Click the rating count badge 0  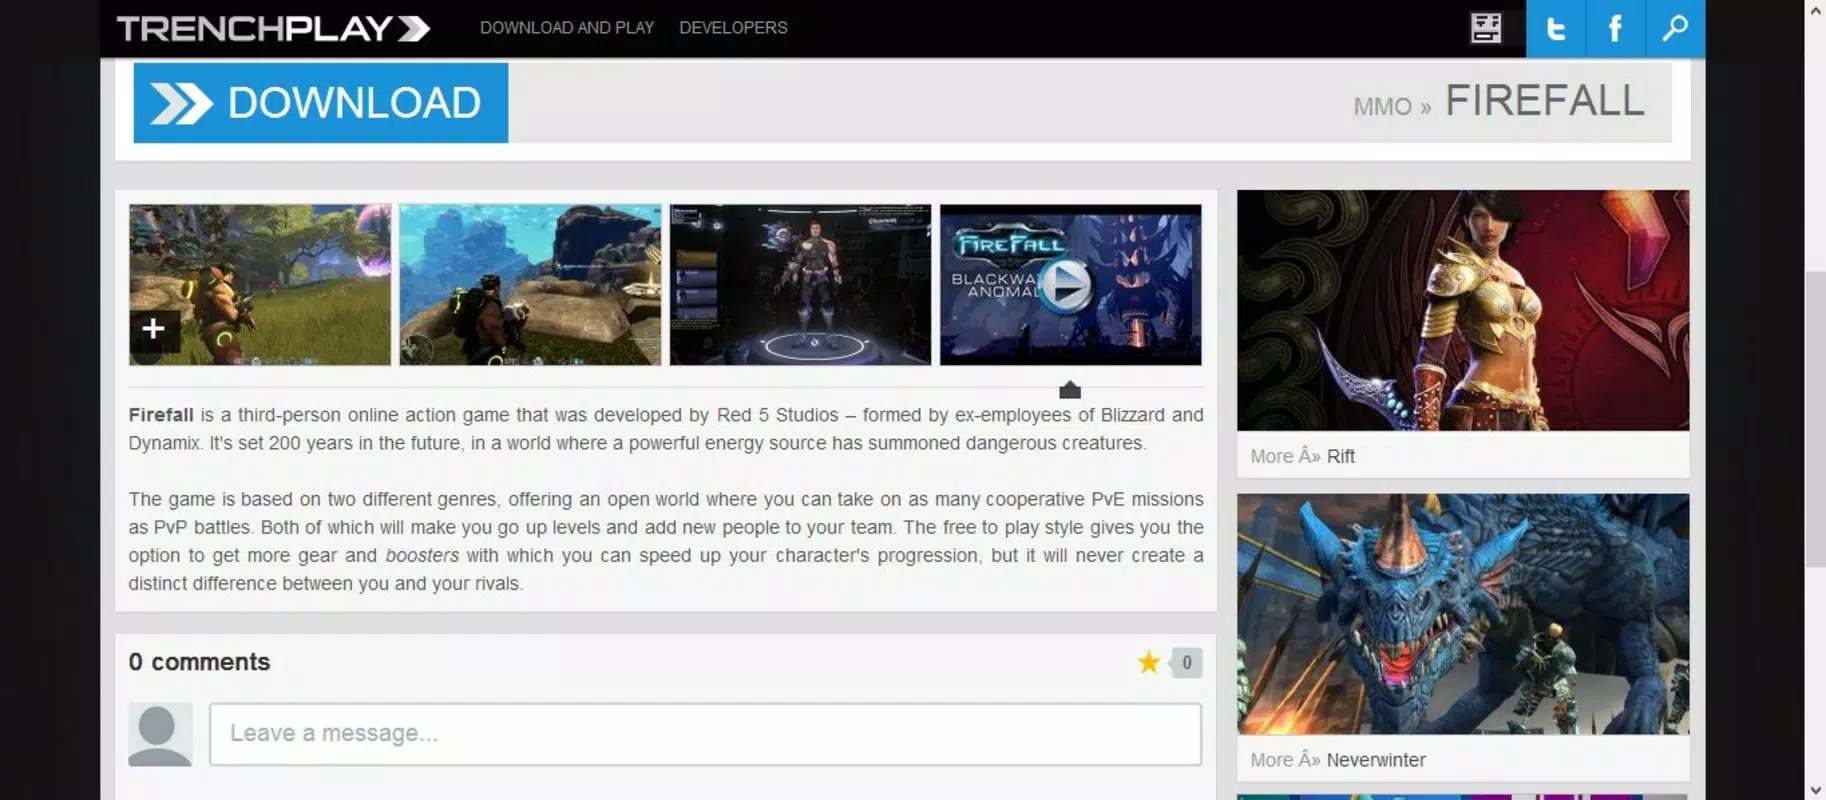(x=1186, y=662)
